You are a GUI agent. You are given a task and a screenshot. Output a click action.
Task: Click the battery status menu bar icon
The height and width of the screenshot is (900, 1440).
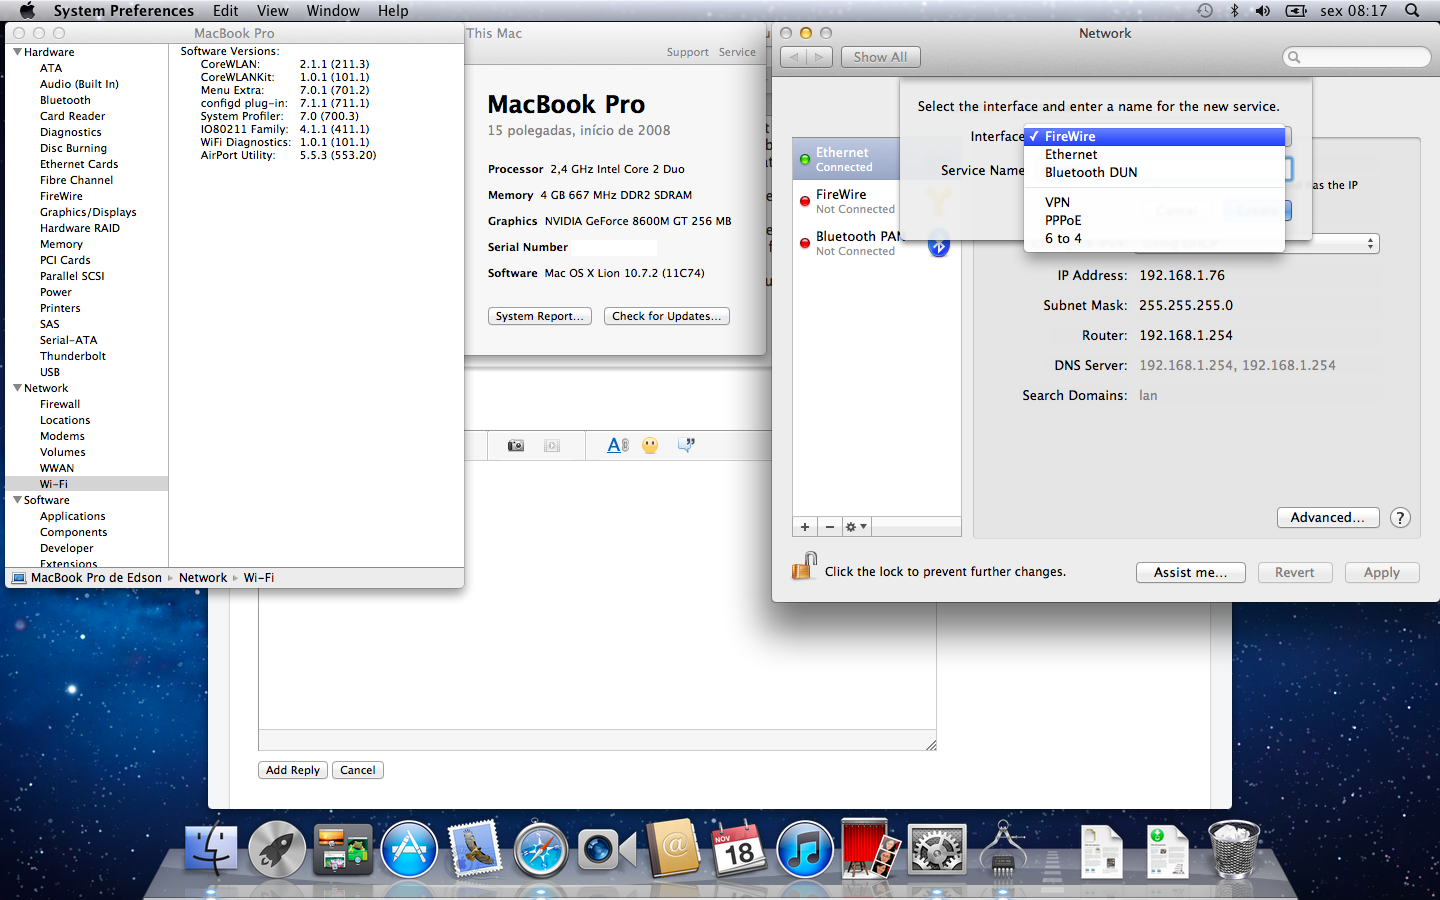[1296, 11]
